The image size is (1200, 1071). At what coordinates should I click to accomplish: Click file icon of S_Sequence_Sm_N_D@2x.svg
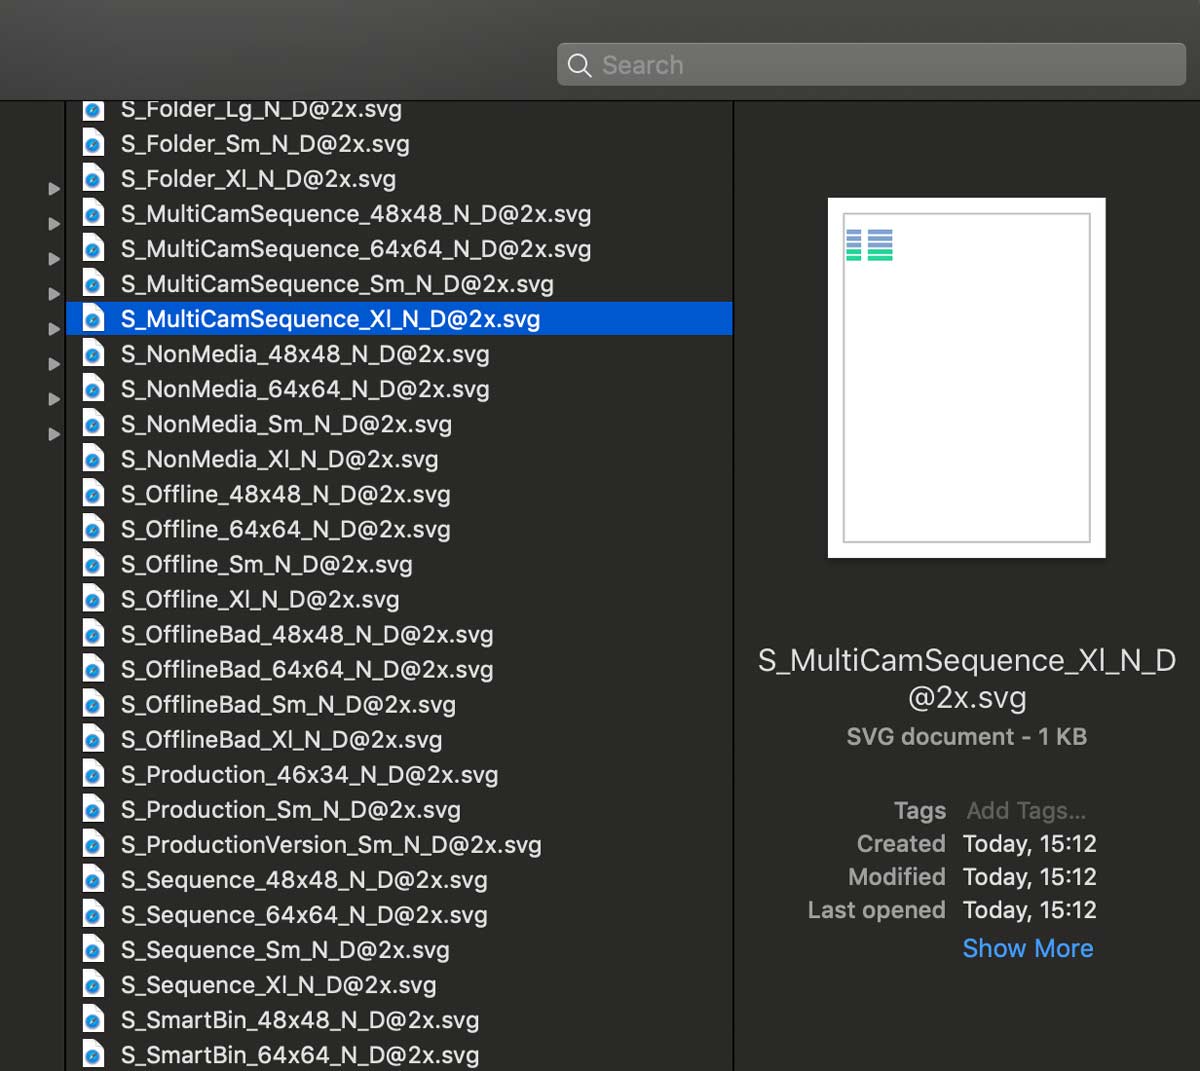[93, 950]
